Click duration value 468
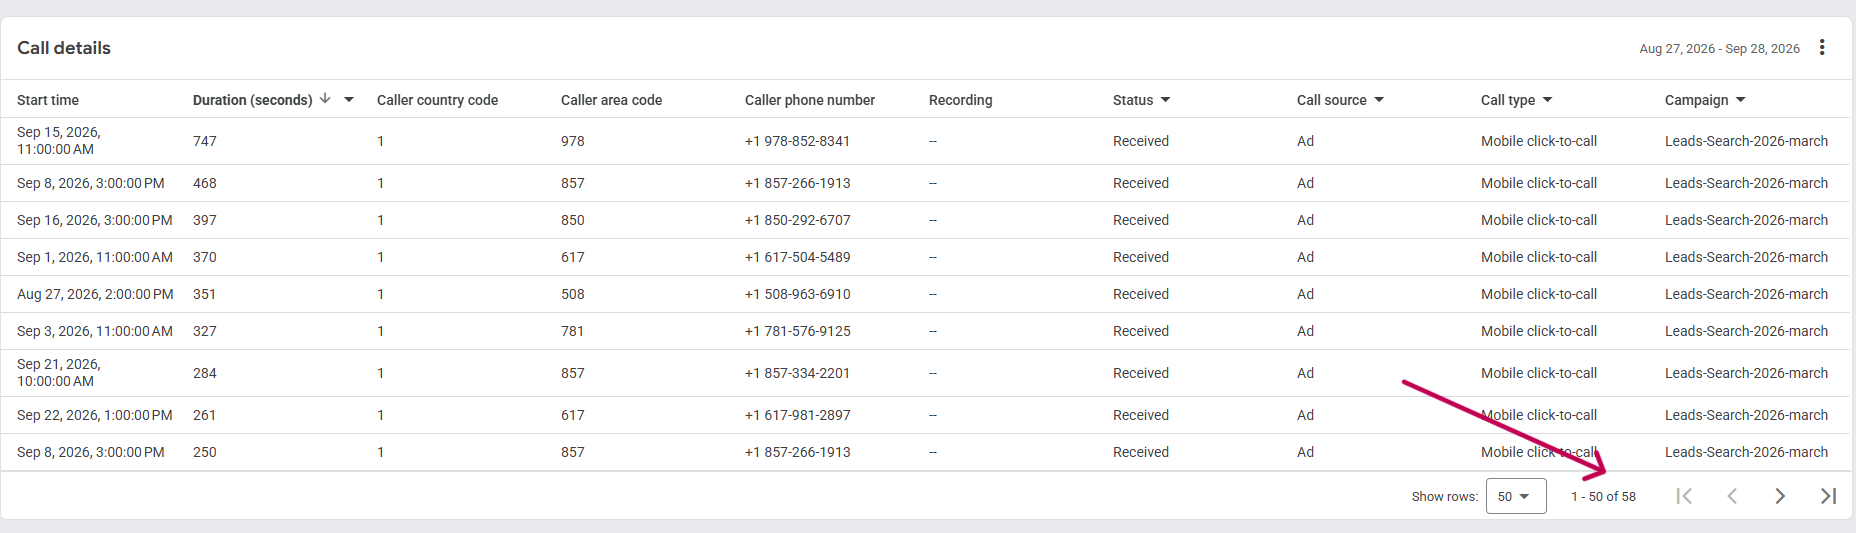The height and width of the screenshot is (533, 1856). [205, 183]
